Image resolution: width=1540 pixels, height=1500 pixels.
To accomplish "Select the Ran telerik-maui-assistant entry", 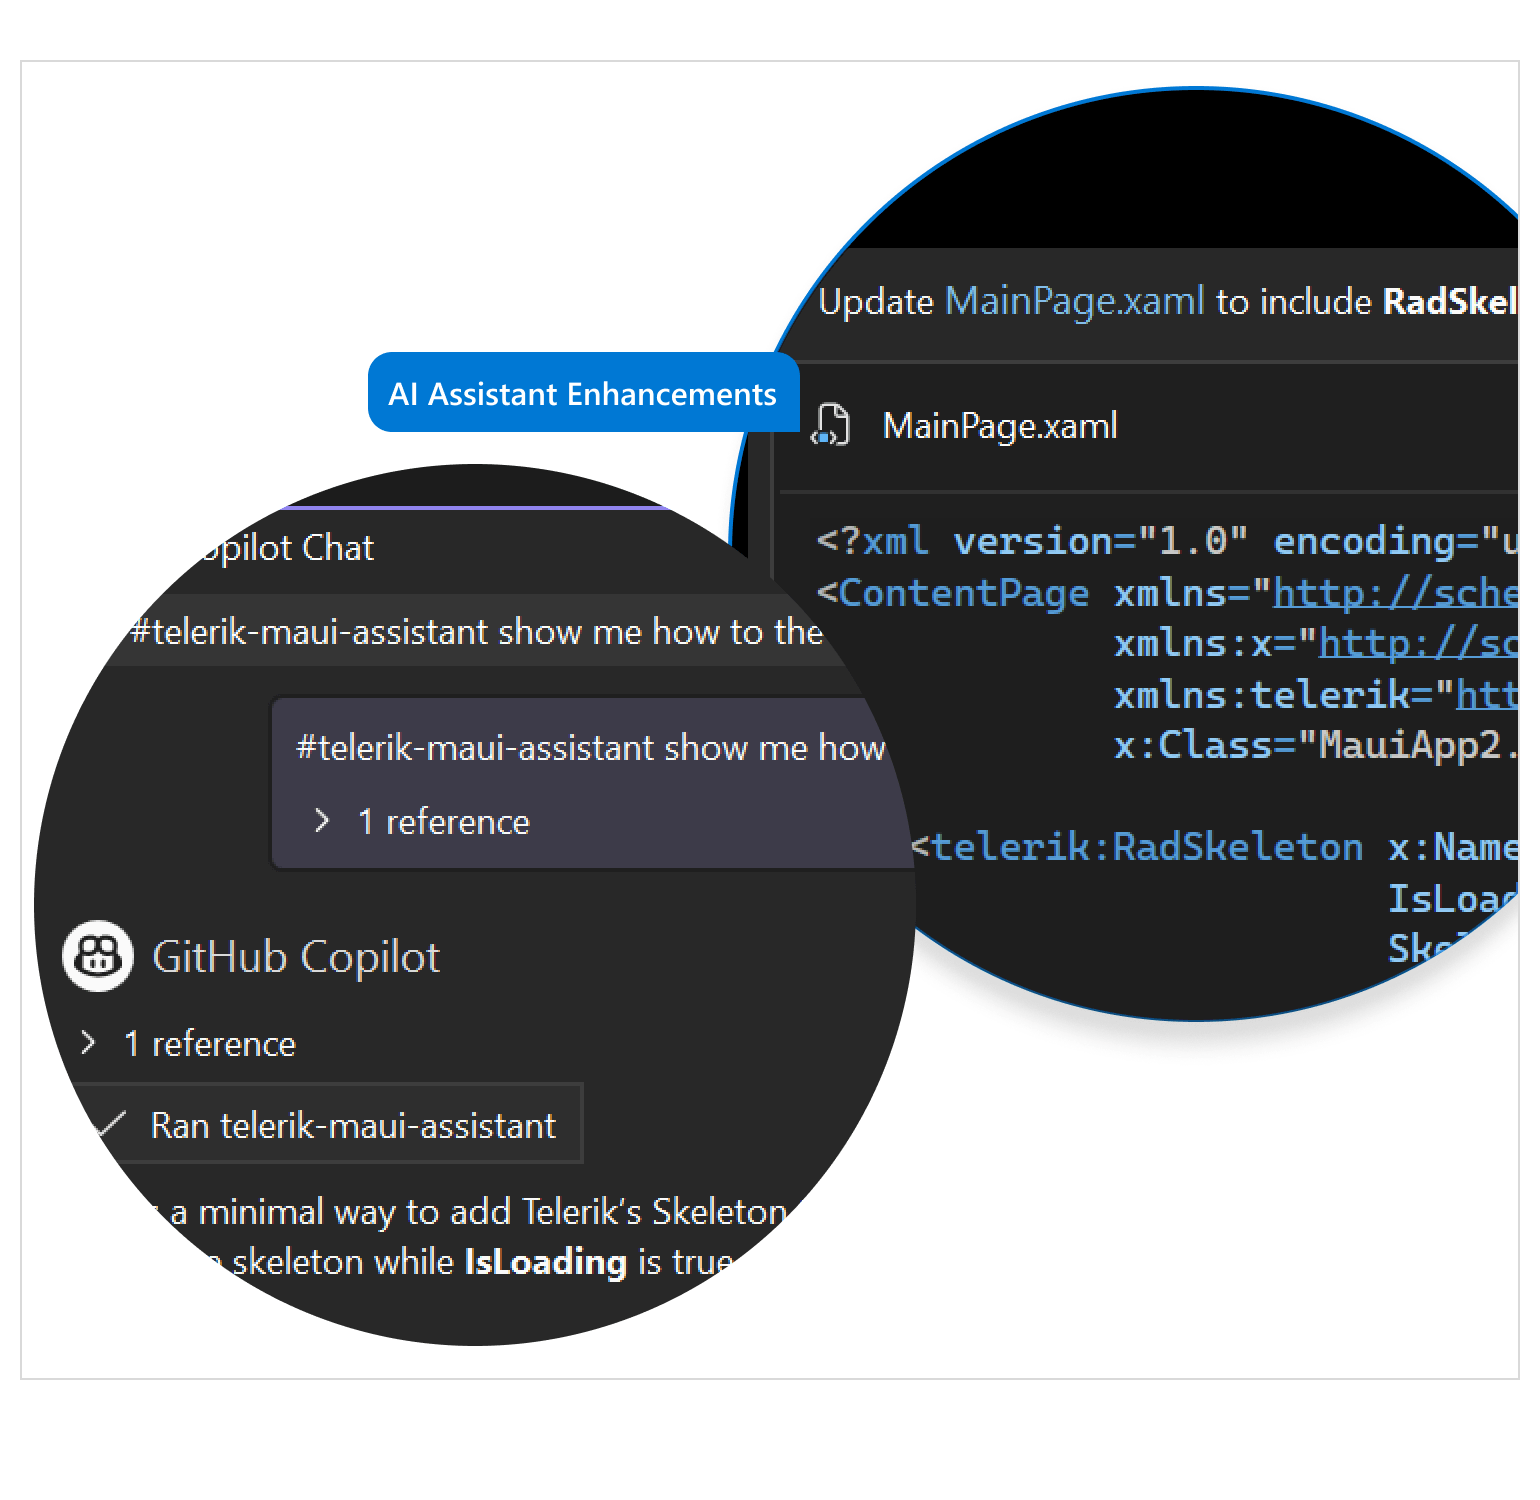I will 352,1124.
